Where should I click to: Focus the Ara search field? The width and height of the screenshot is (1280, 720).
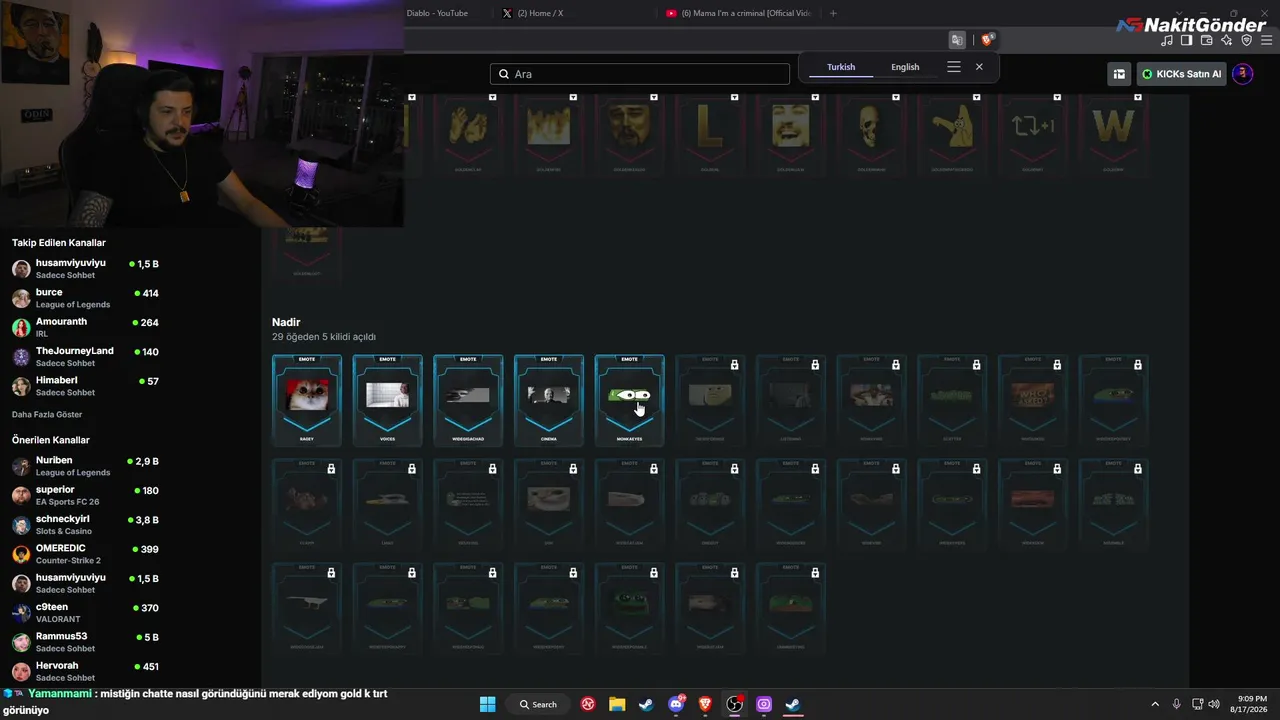[x=640, y=74]
